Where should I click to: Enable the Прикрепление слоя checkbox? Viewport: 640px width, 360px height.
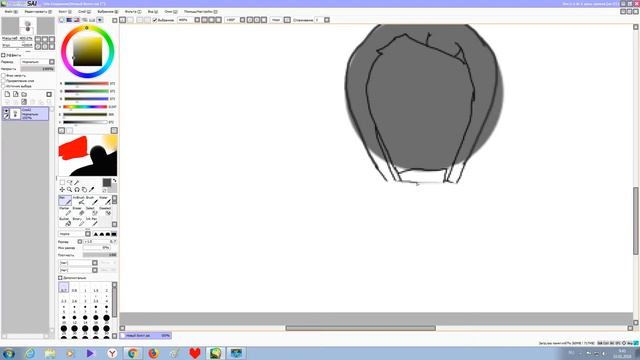pyautogui.click(x=4, y=81)
